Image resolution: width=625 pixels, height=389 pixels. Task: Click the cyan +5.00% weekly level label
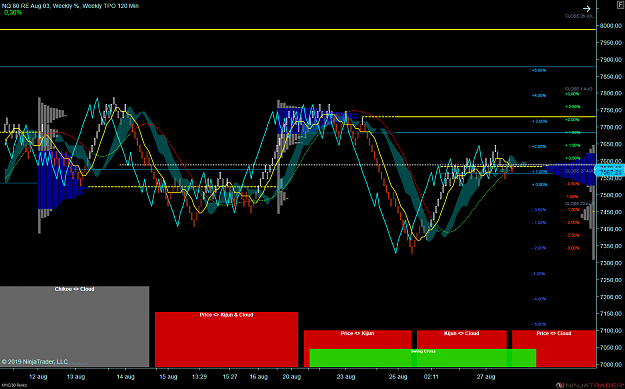coord(539,71)
